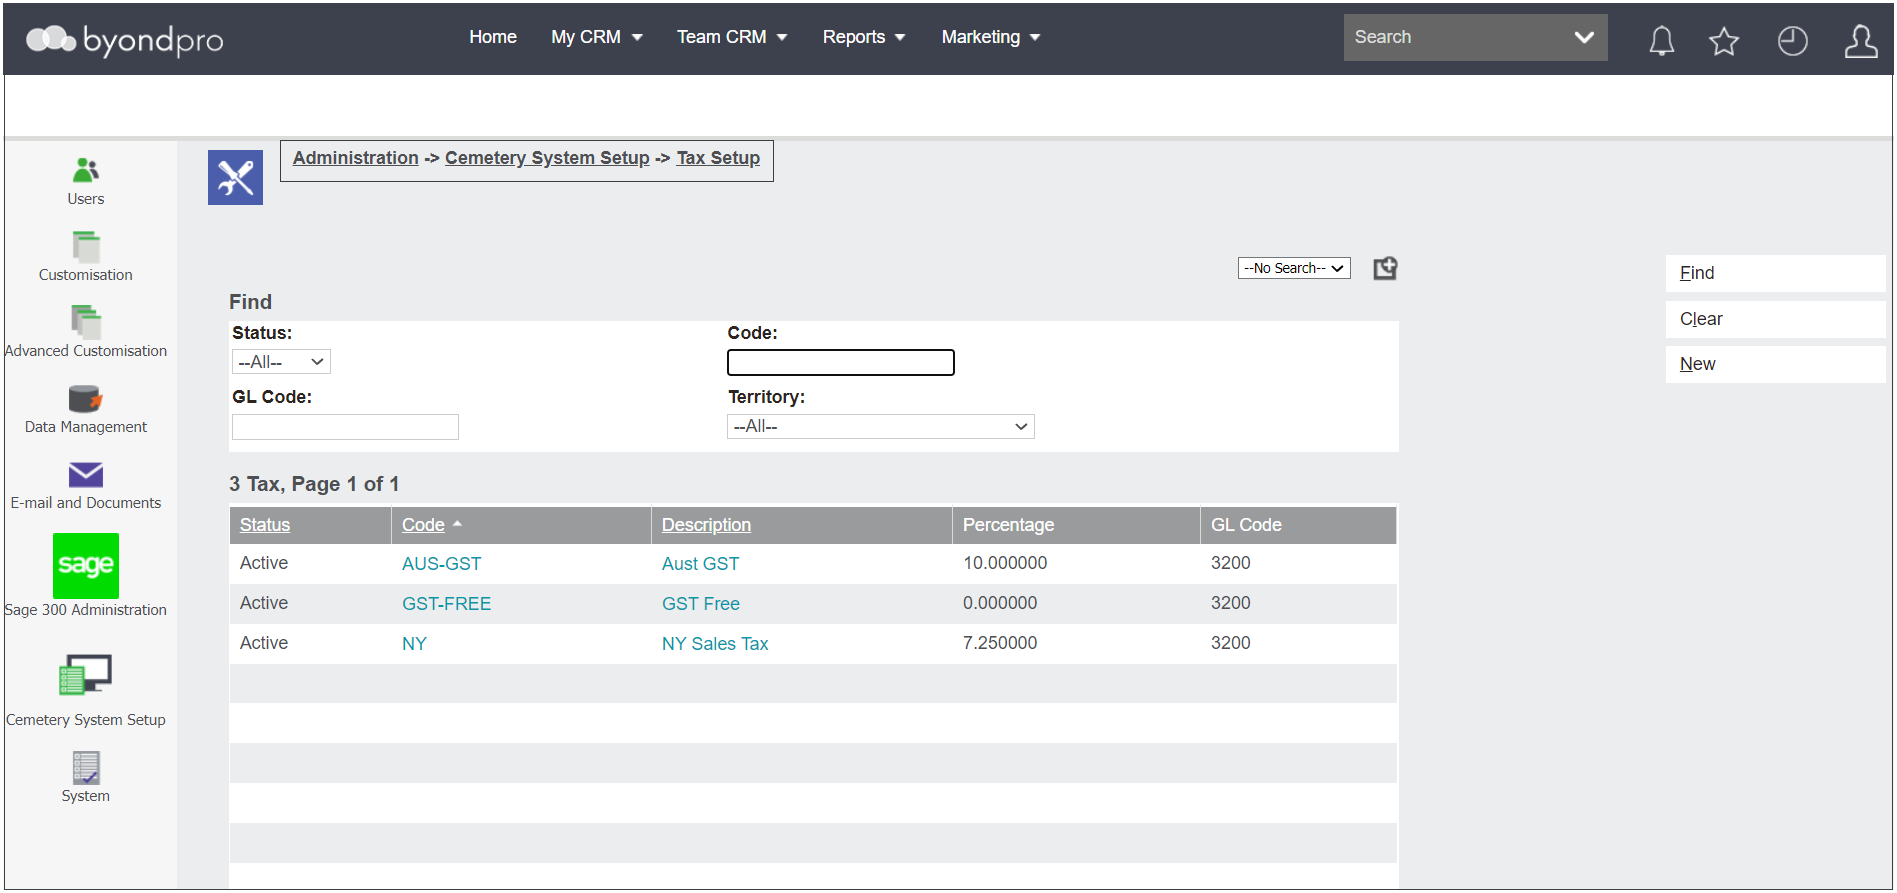This screenshot has height=893, width=1897.
Task: Click the Sage 300 Administration label
Action: click(x=86, y=610)
